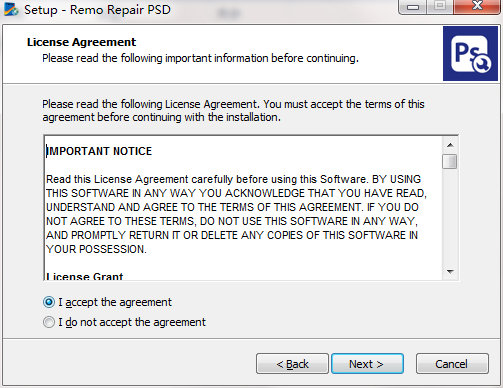Click the License Agreement page heading
The image size is (503, 388).
82,42
